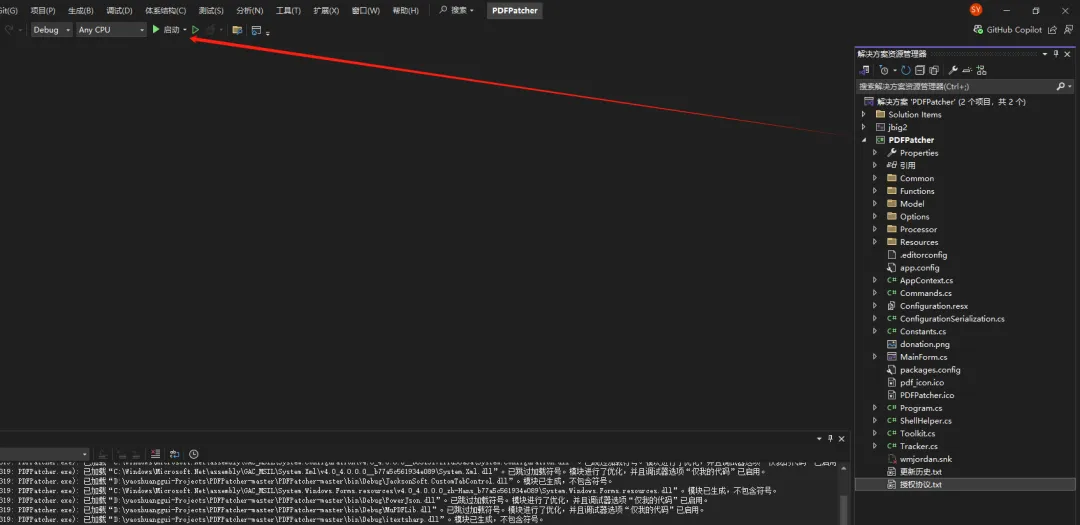Click the refresh/sync icon in Solution Explorer
This screenshot has width=1080, height=525.
coord(906,70)
